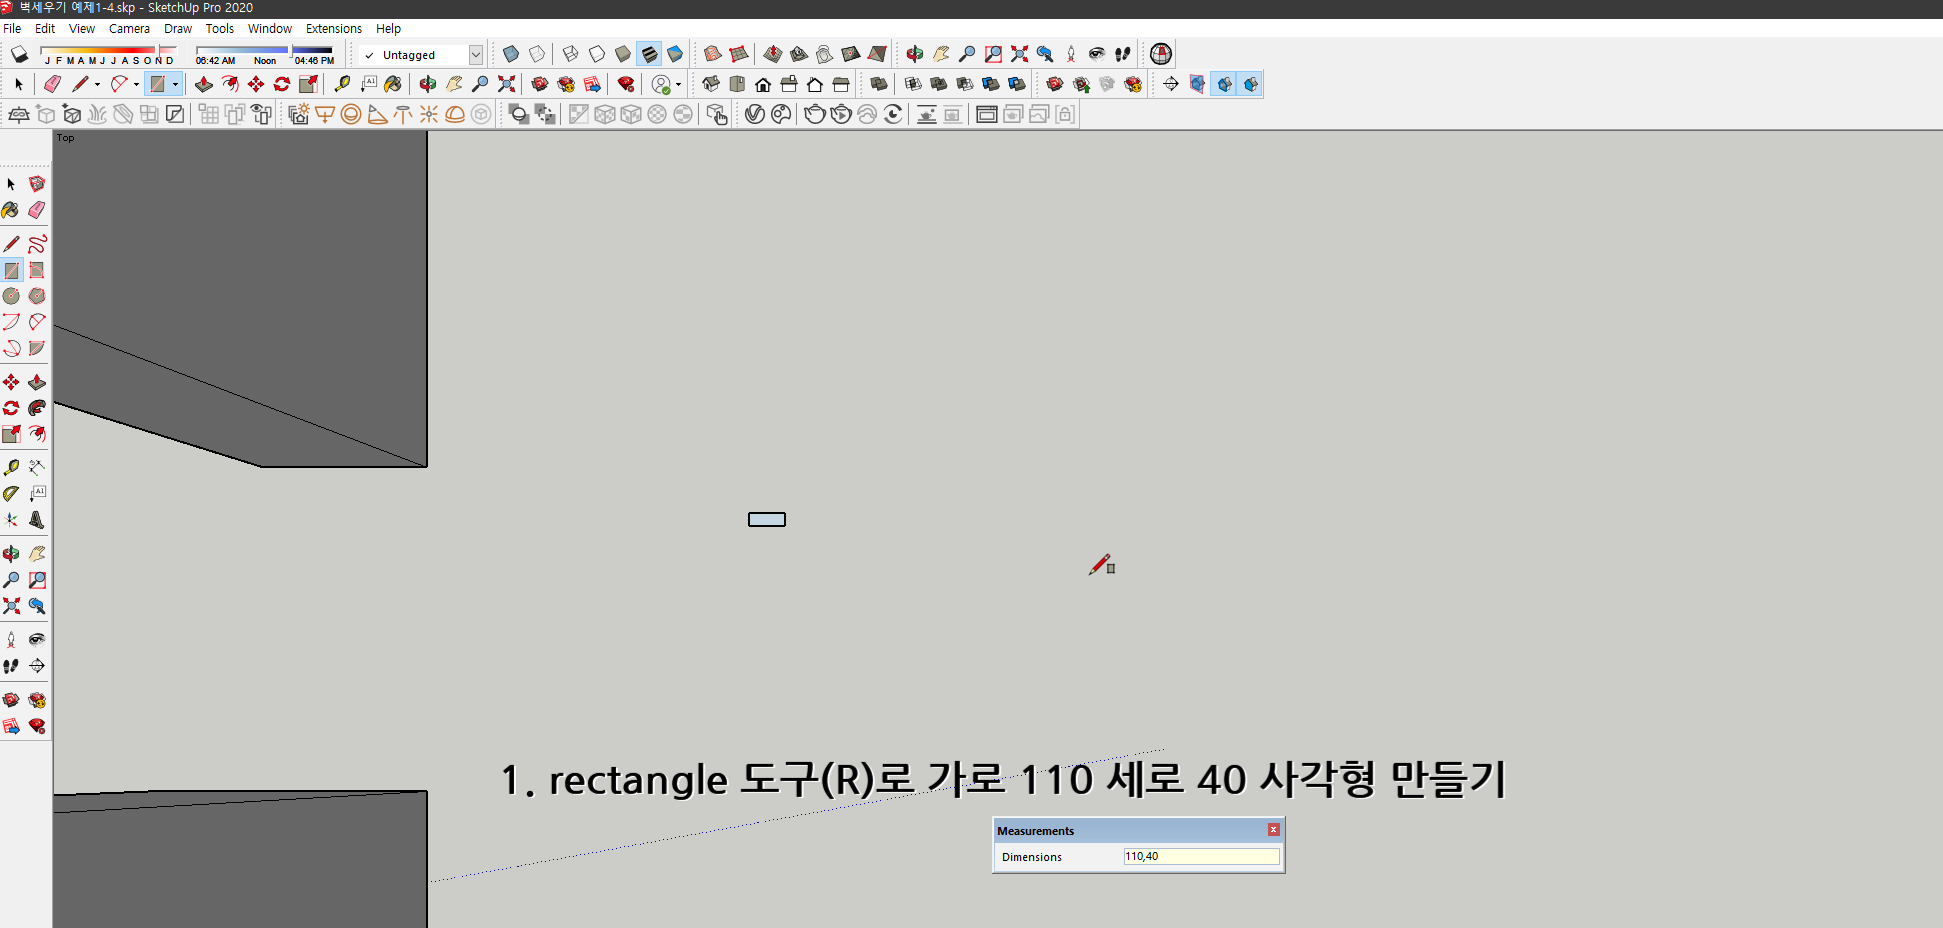
Task: Open the Untagged tag dropdown
Action: tap(477, 54)
